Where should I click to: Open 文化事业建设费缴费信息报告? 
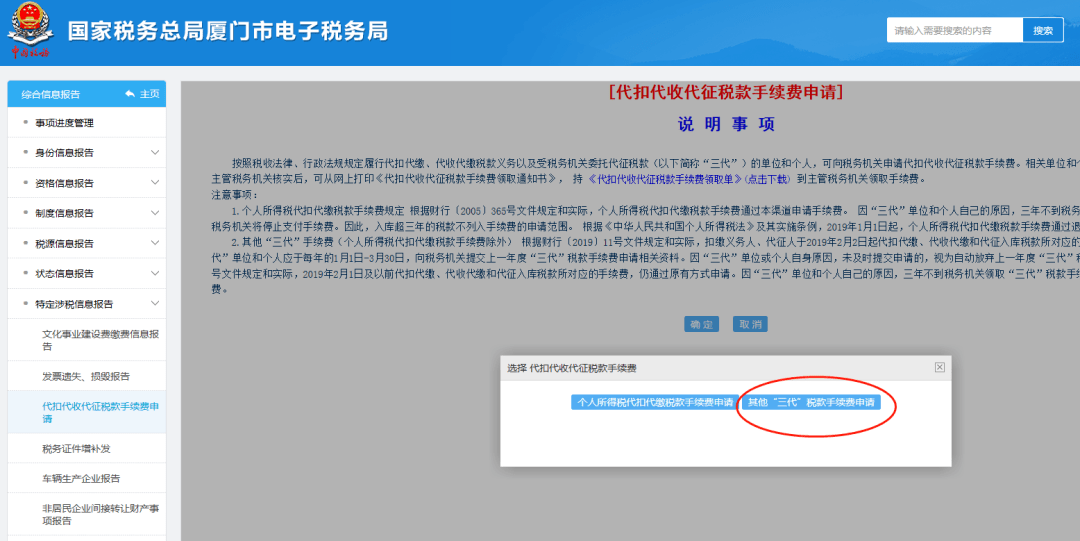tap(99, 340)
